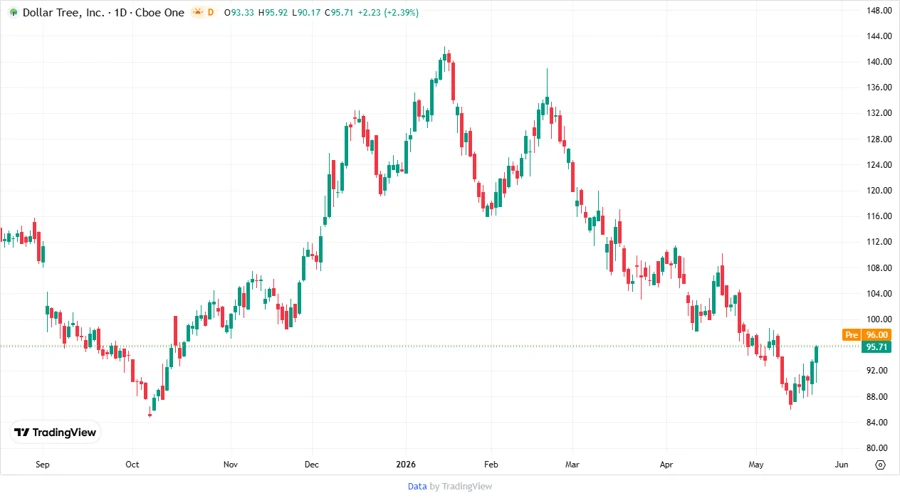Click the Apr label on time axis
The width and height of the screenshot is (900, 498).
666,464
